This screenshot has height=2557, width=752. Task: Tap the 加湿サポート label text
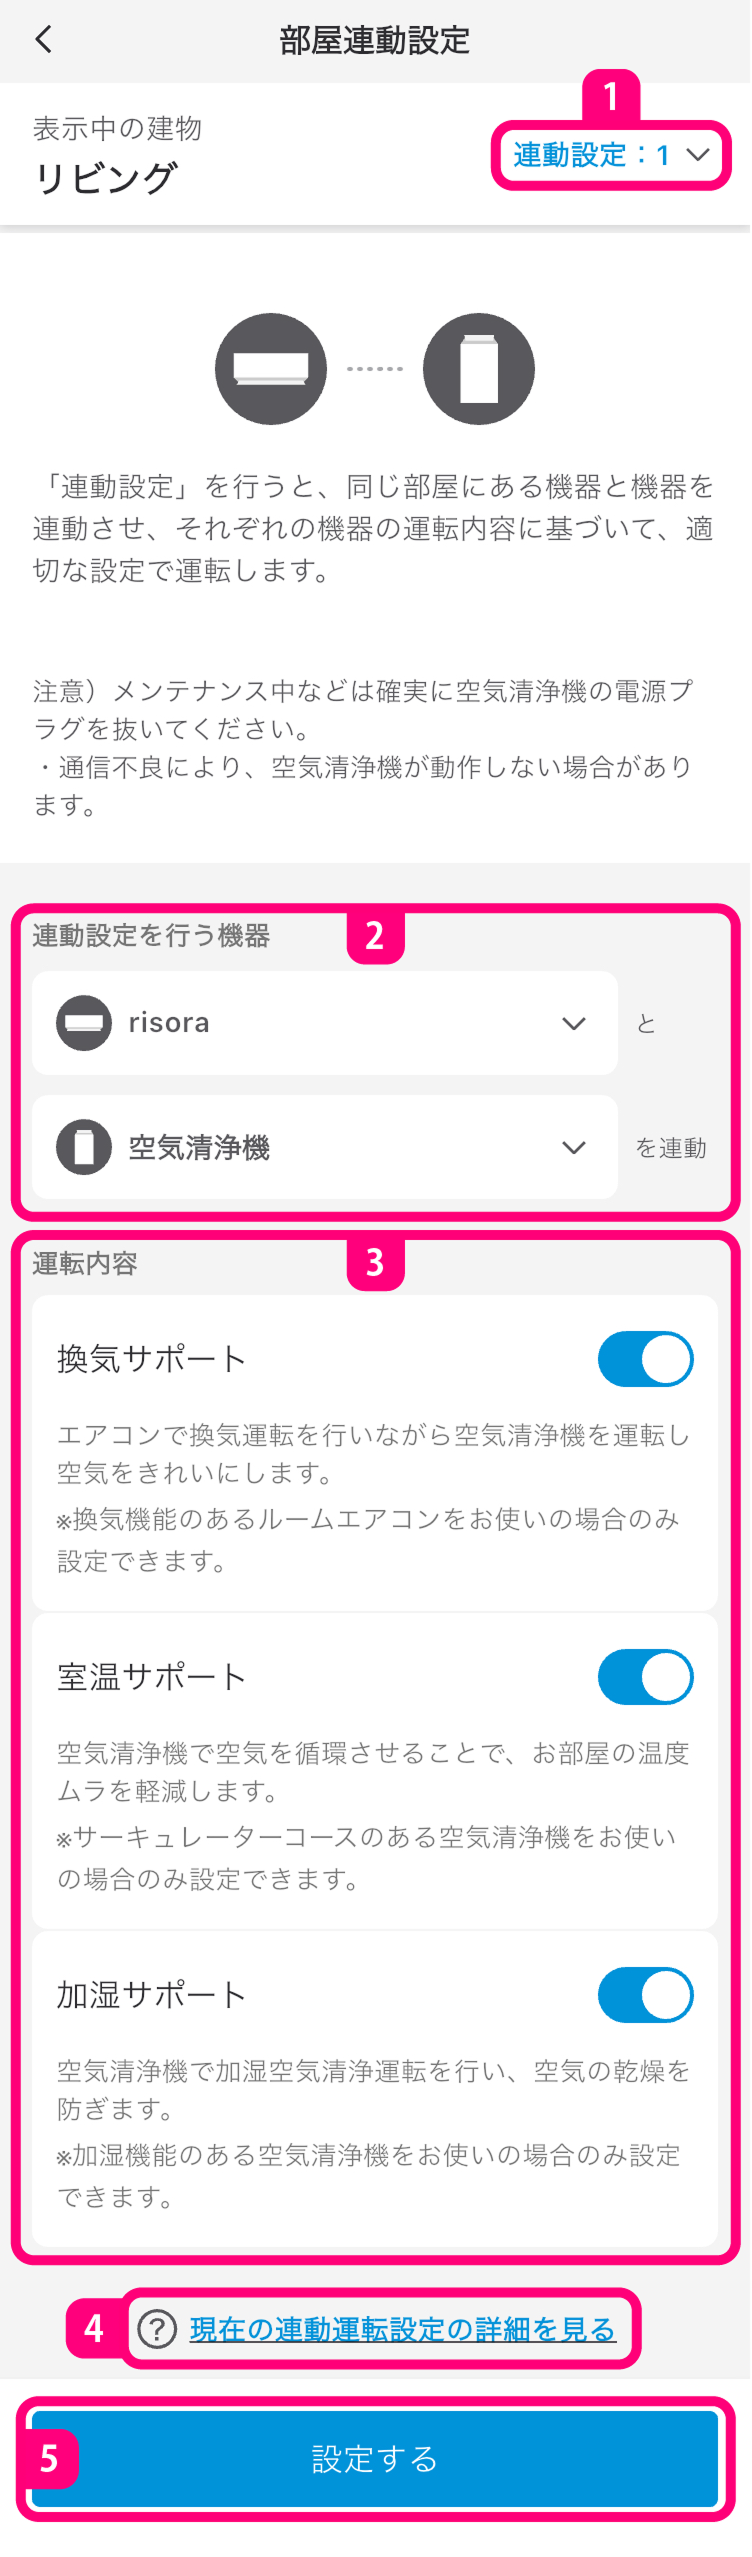pyautogui.click(x=151, y=1995)
